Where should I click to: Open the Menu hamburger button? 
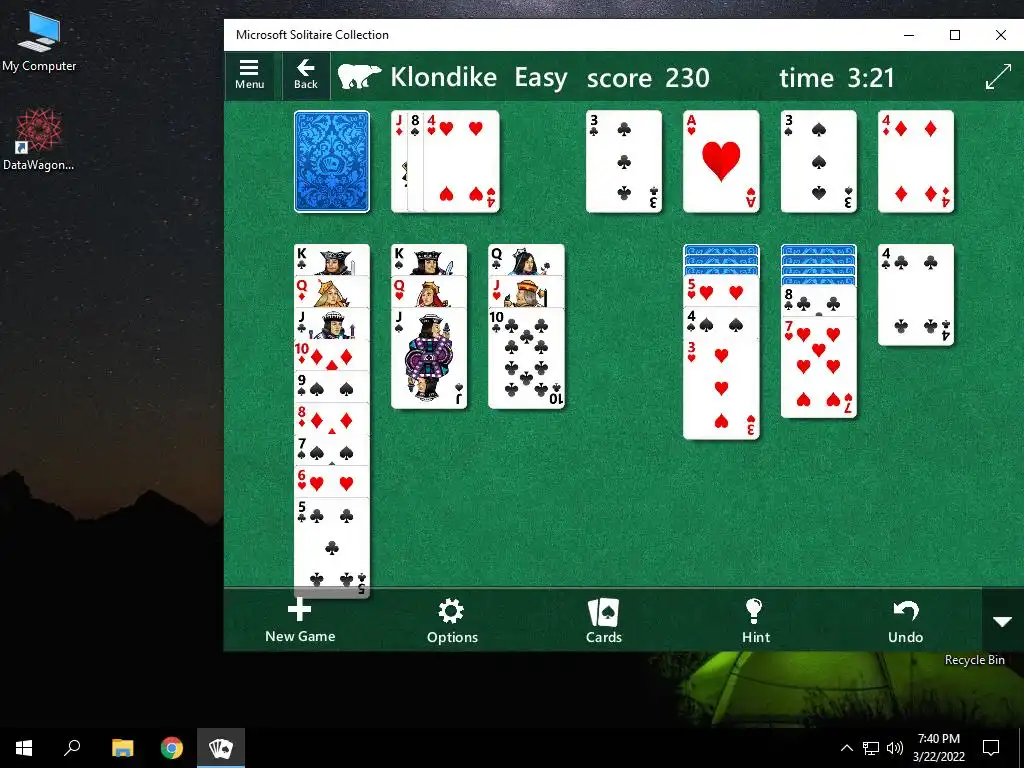(x=249, y=76)
